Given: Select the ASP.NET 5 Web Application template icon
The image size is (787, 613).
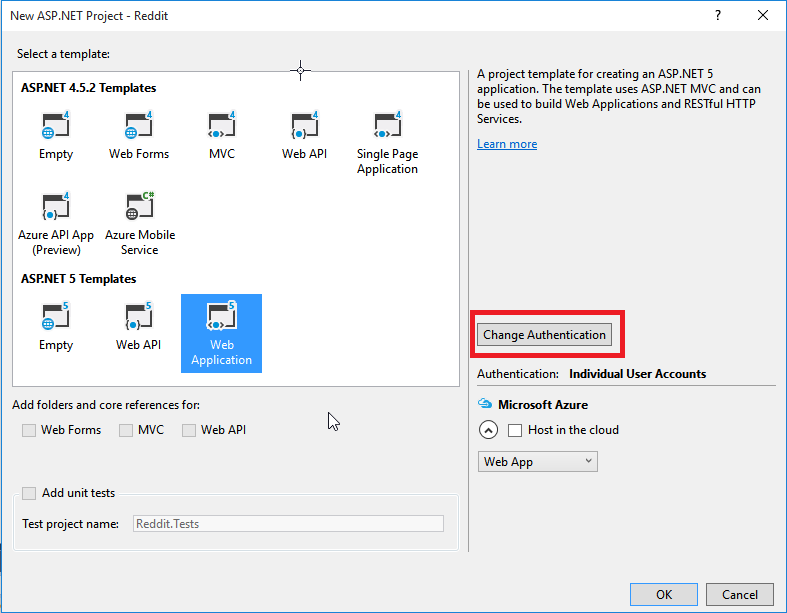Looking at the screenshot, I should pyautogui.click(x=221, y=316).
